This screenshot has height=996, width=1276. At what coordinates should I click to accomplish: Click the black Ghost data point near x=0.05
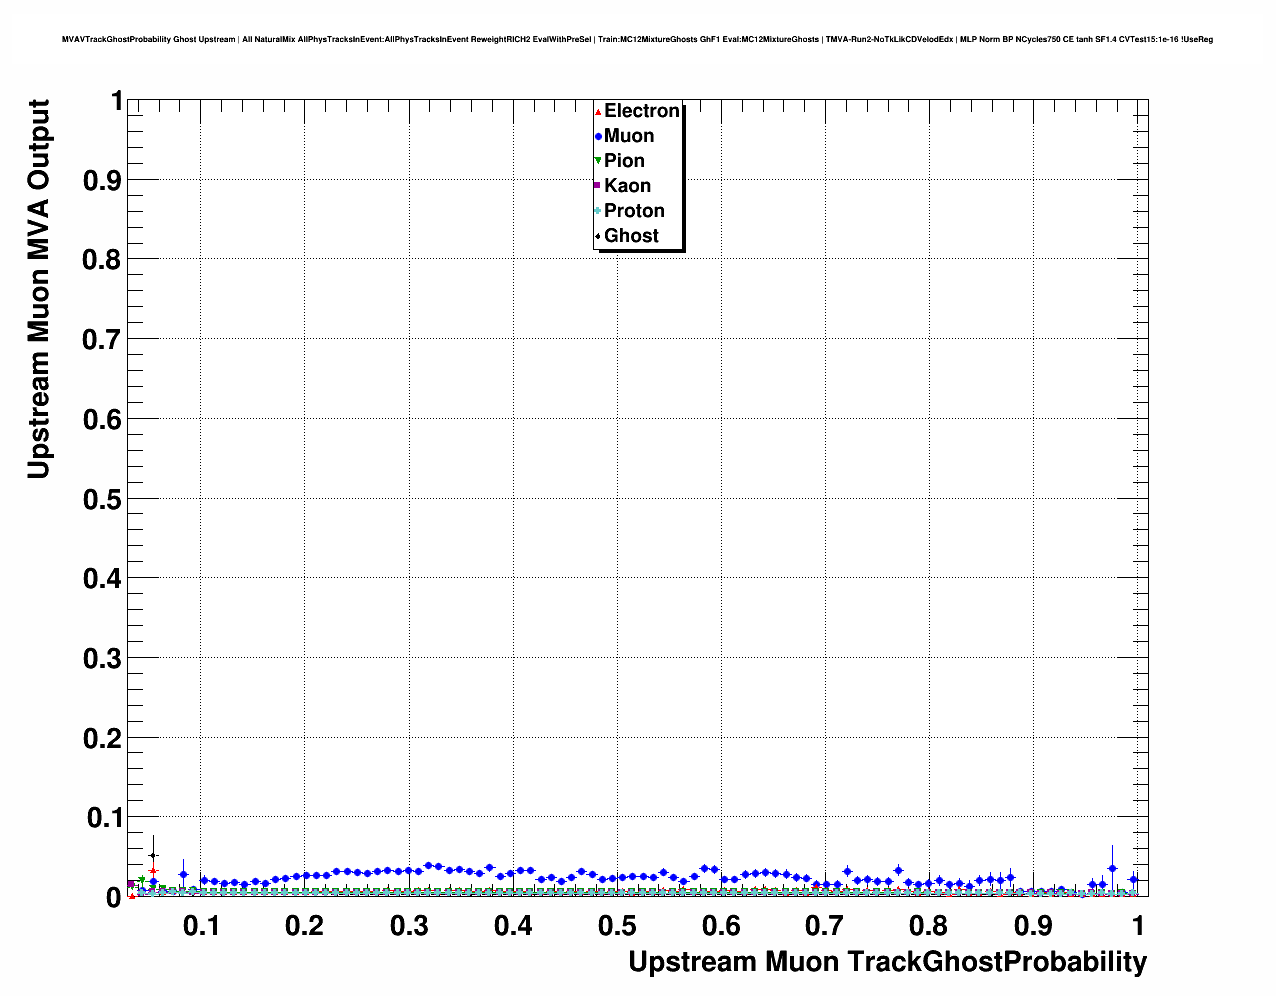click(x=153, y=855)
